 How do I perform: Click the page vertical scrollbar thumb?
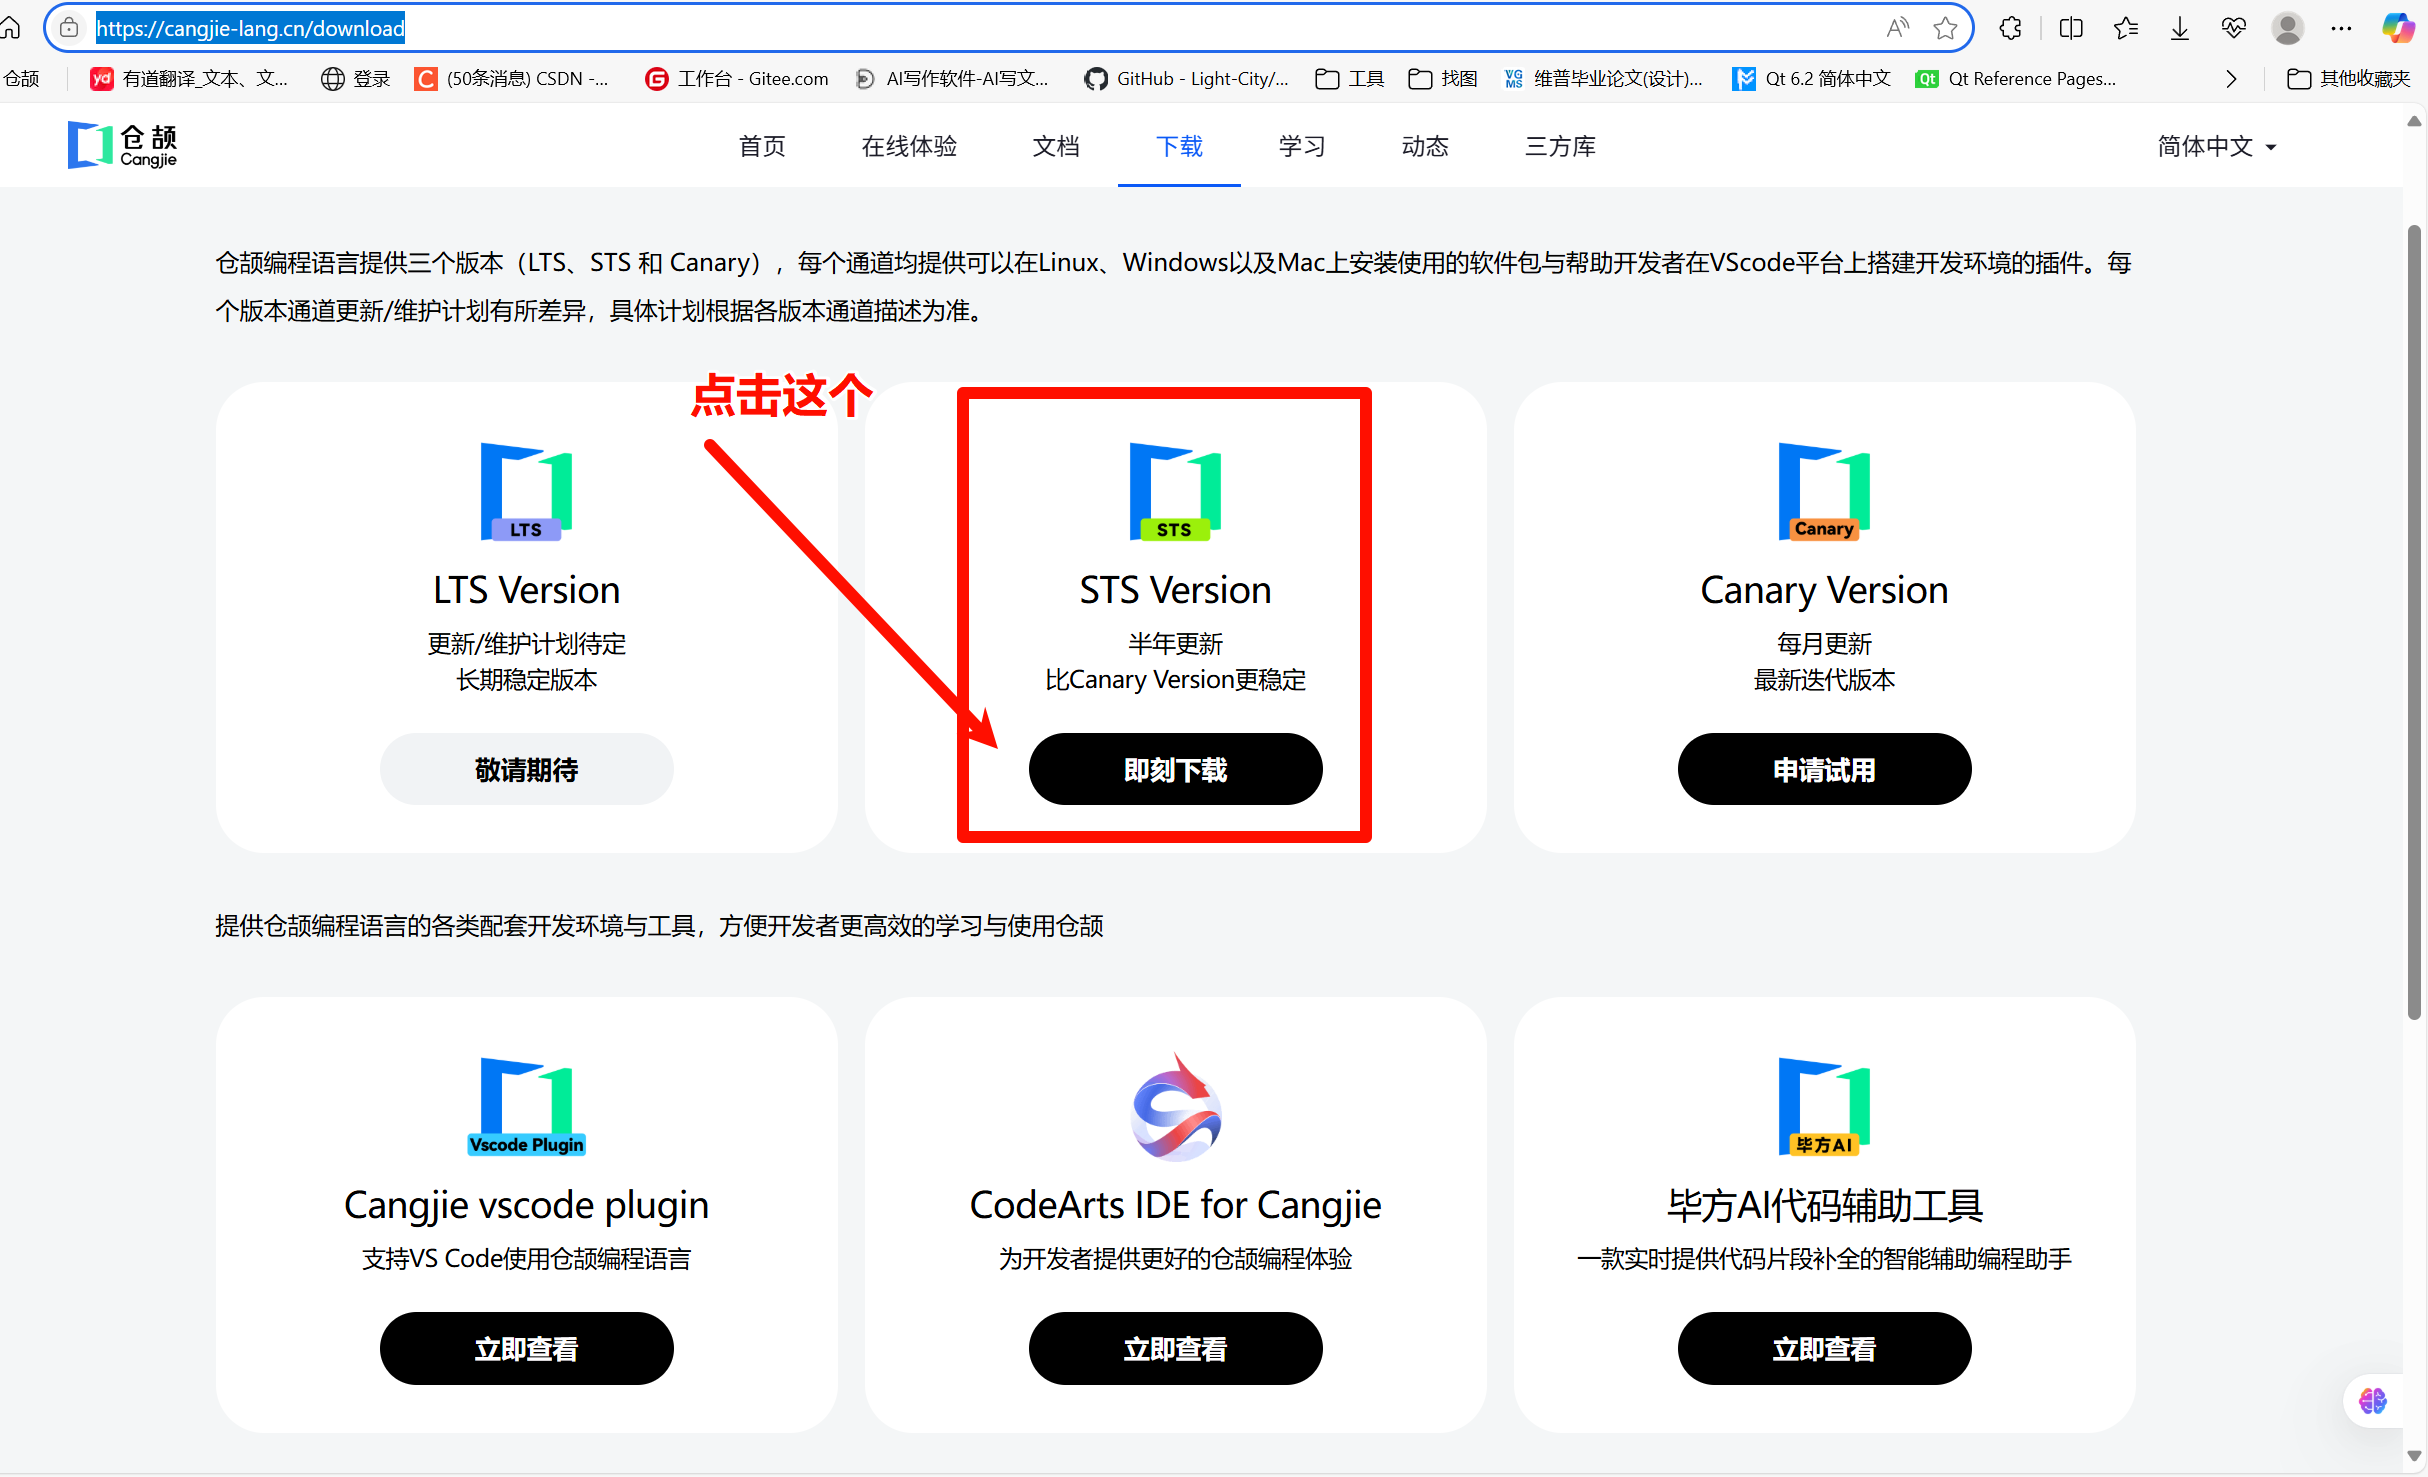(2414, 620)
